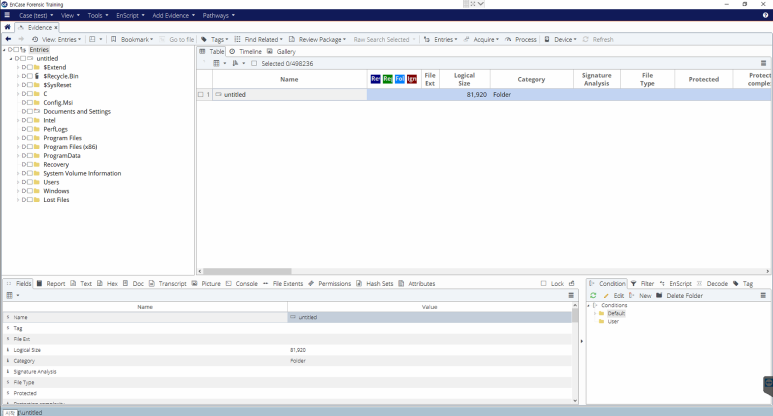Screen dimensions: 773x416
Task: Click the Home icon tab
Action: coord(7,27)
